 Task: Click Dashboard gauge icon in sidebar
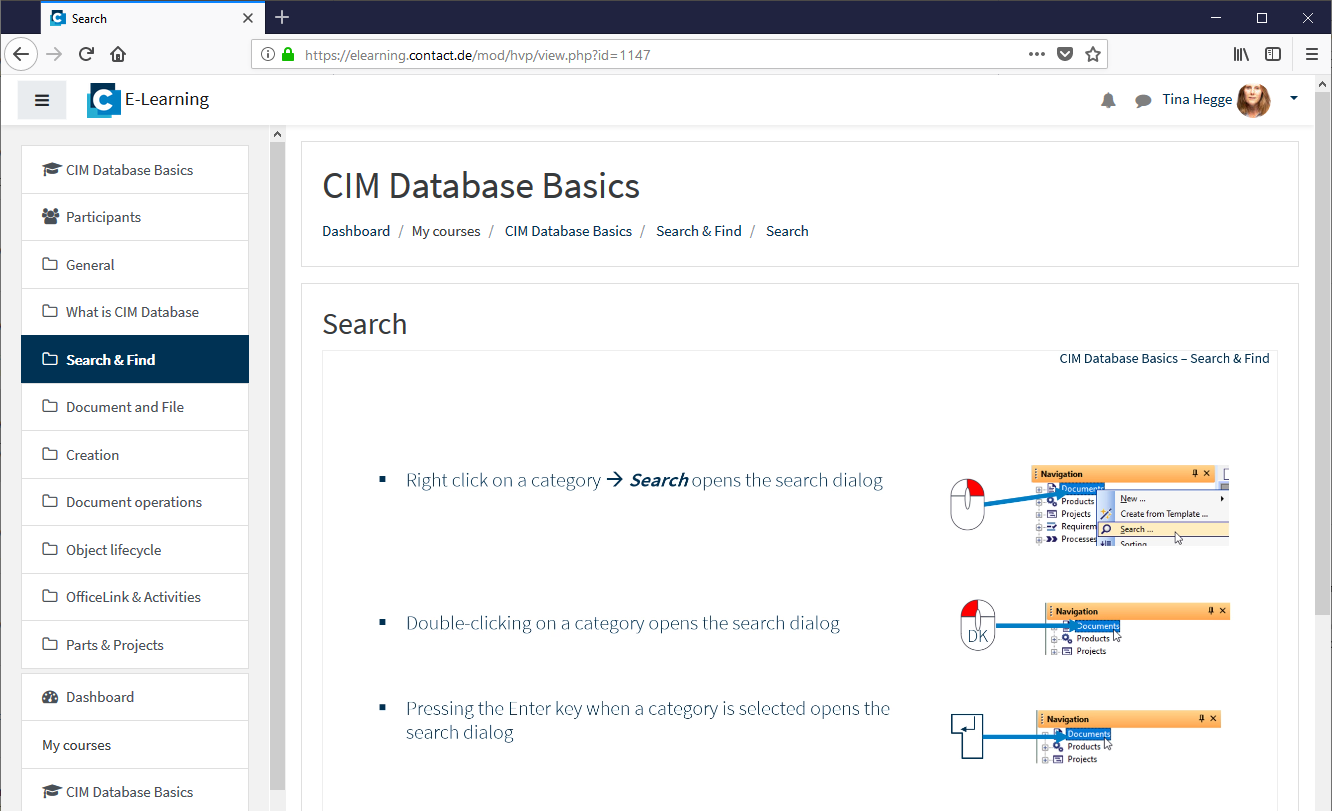[x=50, y=697]
